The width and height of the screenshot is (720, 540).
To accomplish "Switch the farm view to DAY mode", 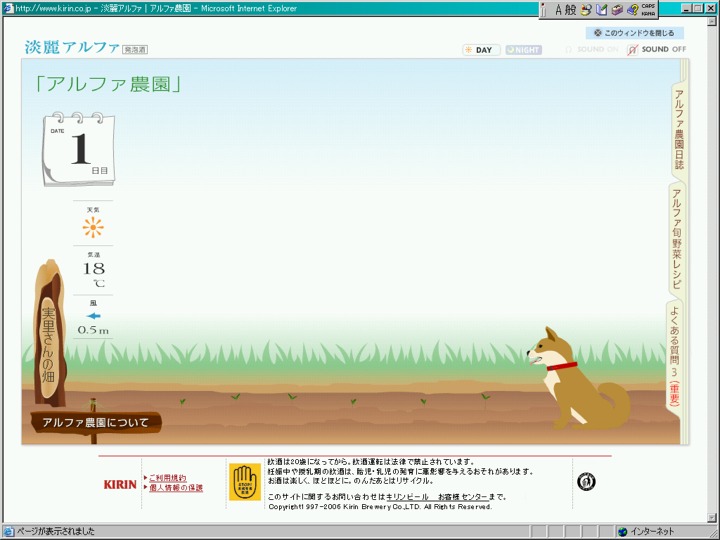I will (x=481, y=50).
